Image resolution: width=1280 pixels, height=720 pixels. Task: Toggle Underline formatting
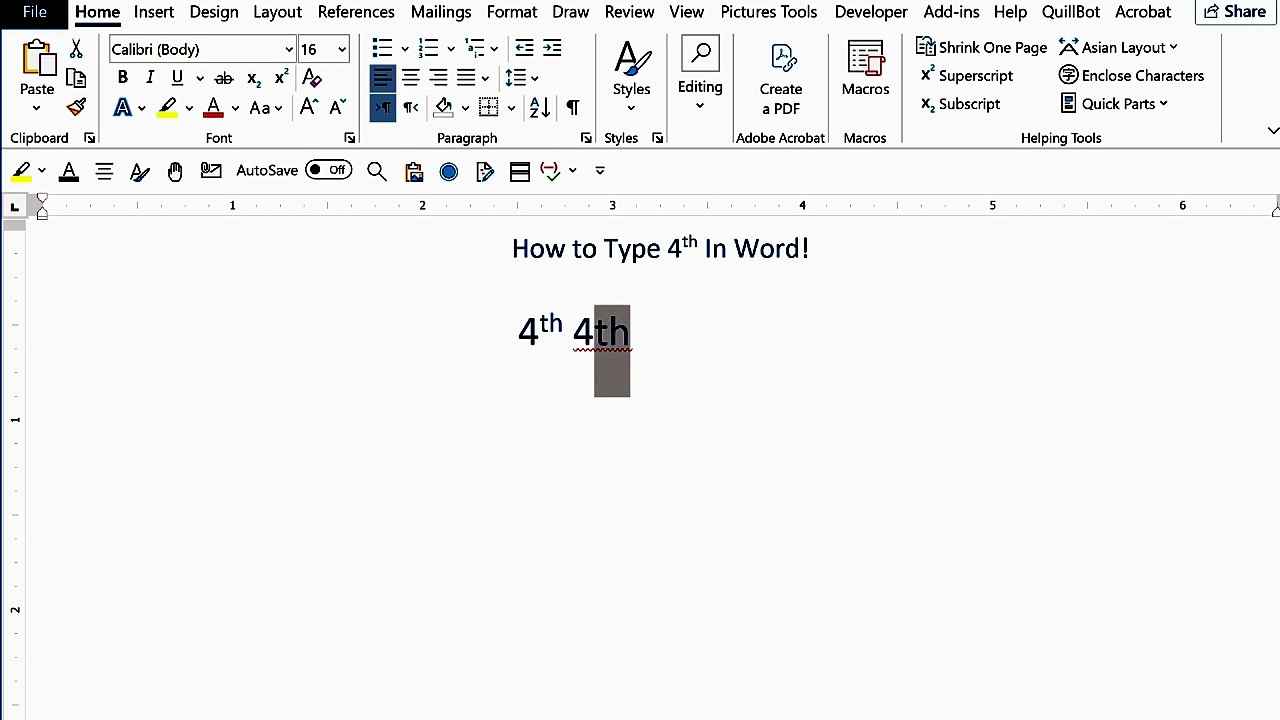[177, 78]
